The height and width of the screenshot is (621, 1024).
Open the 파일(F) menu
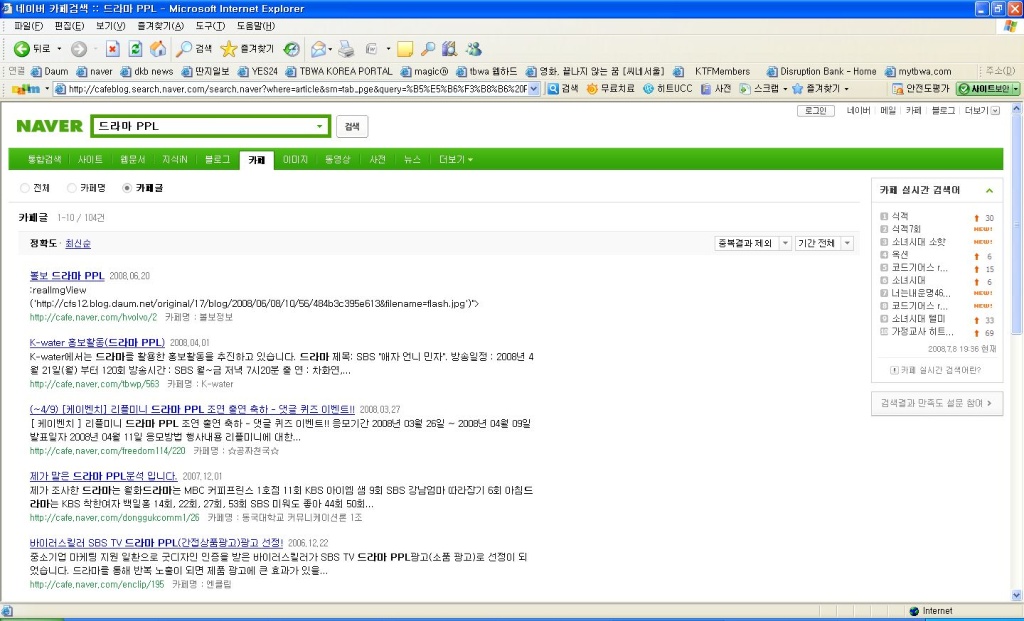[x=28, y=26]
